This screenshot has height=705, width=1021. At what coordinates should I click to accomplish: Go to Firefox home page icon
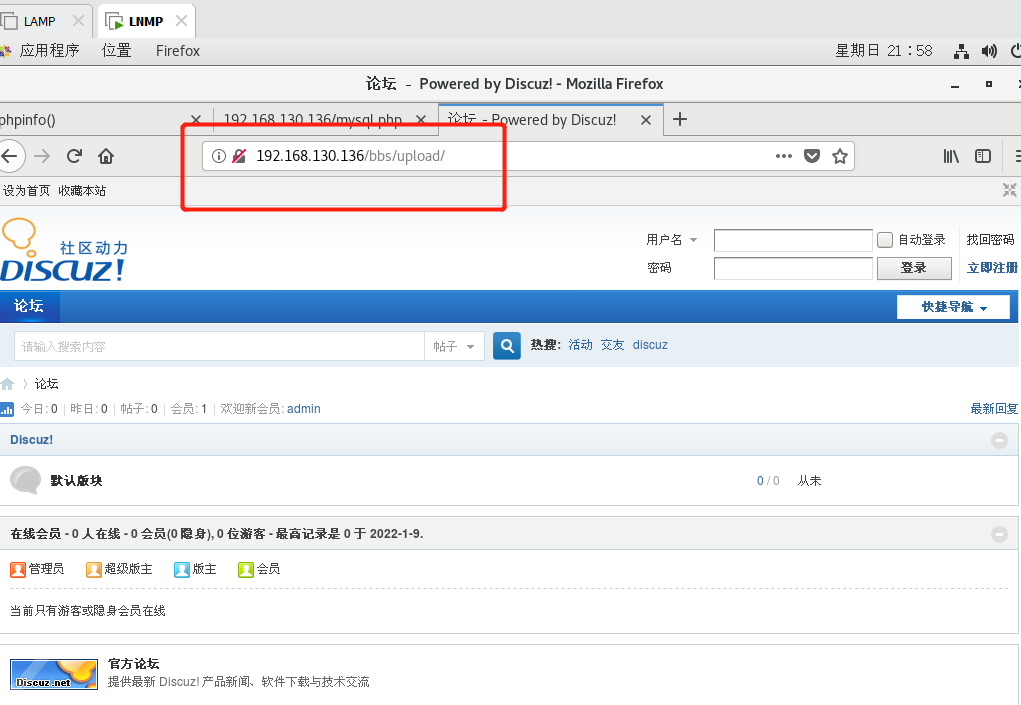point(106,156)
